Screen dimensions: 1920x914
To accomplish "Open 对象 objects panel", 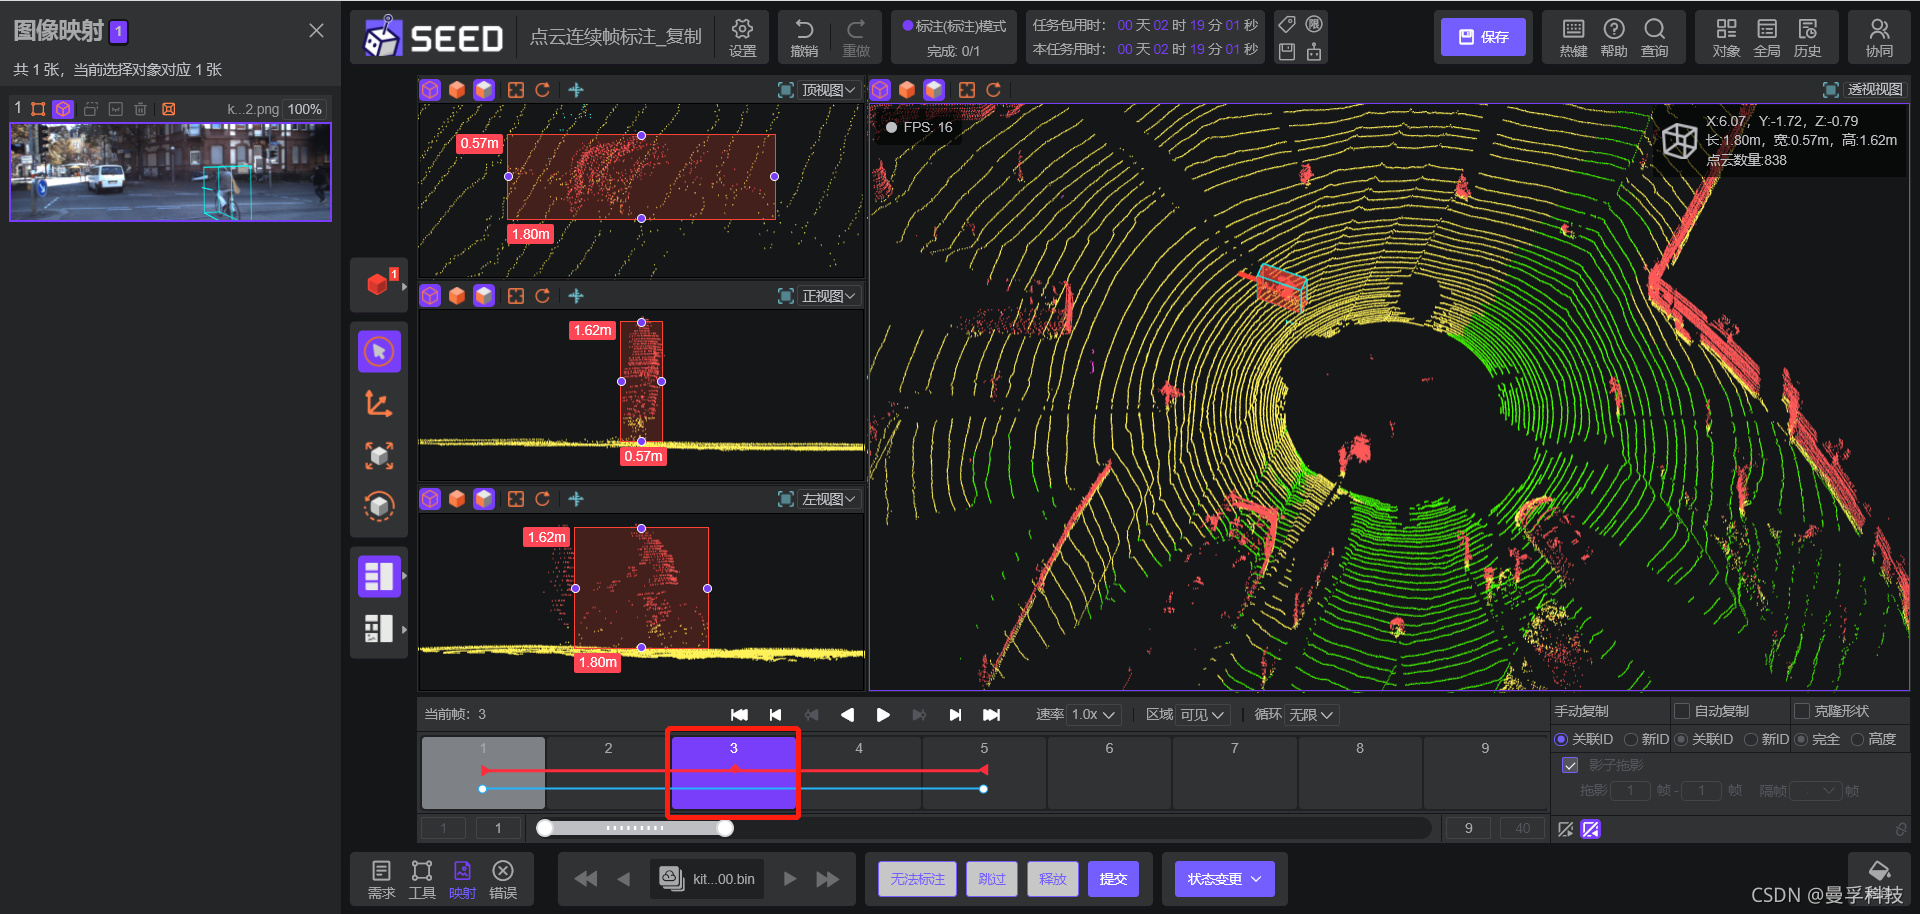I will pyautogui.click(x=1726, y=37).
